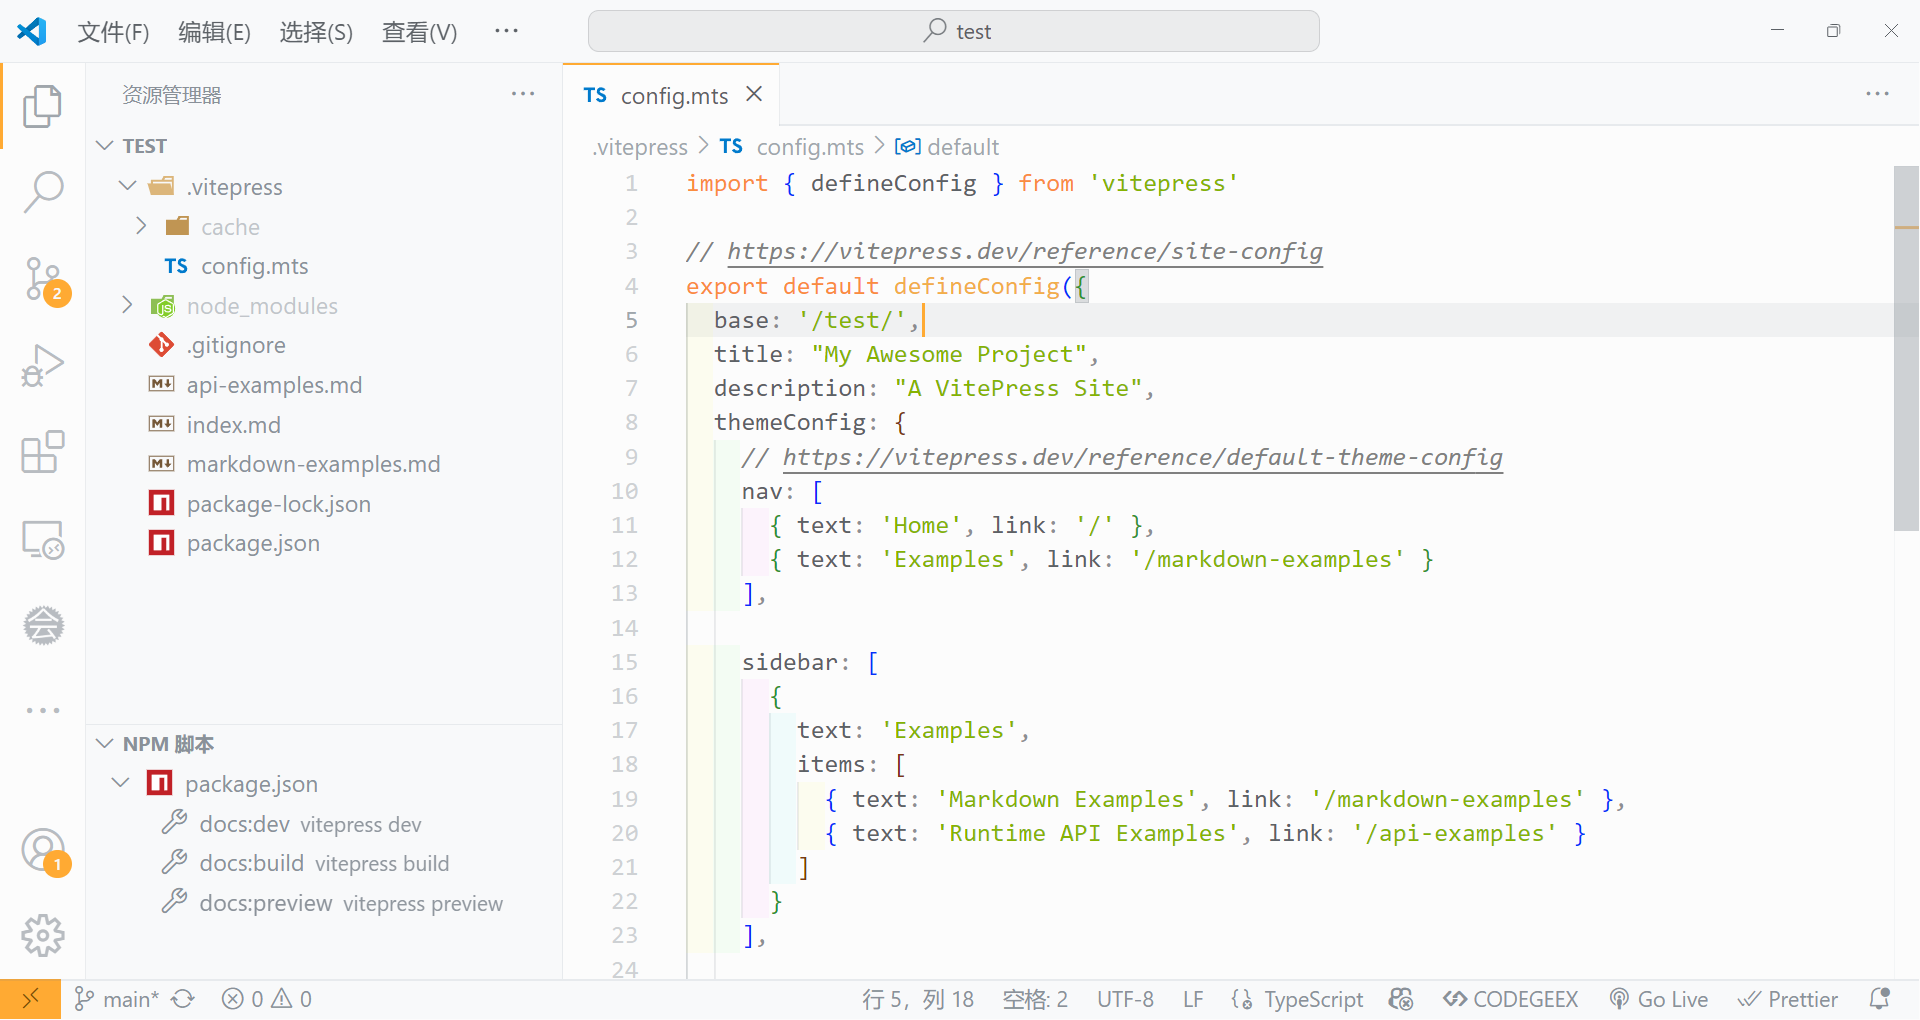Open the Search view in activity bar

(43, 191)
